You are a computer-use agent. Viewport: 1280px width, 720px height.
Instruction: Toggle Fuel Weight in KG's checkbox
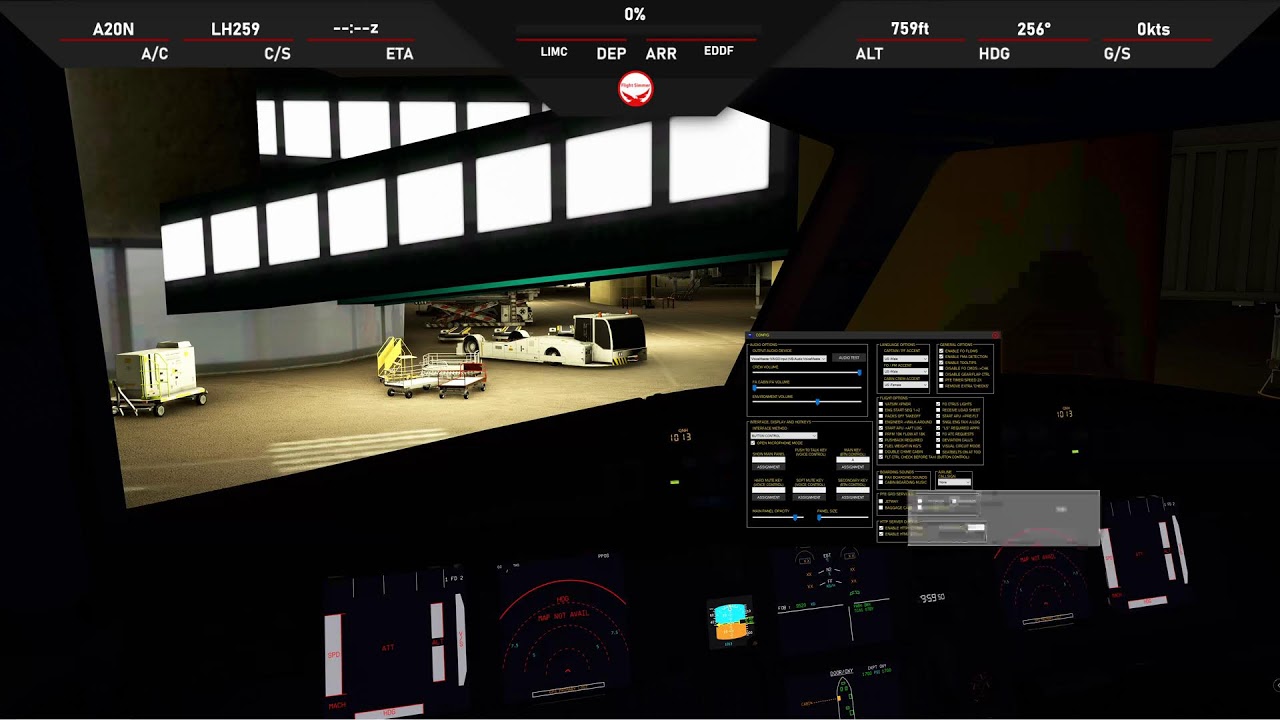[x=881, y=446]
